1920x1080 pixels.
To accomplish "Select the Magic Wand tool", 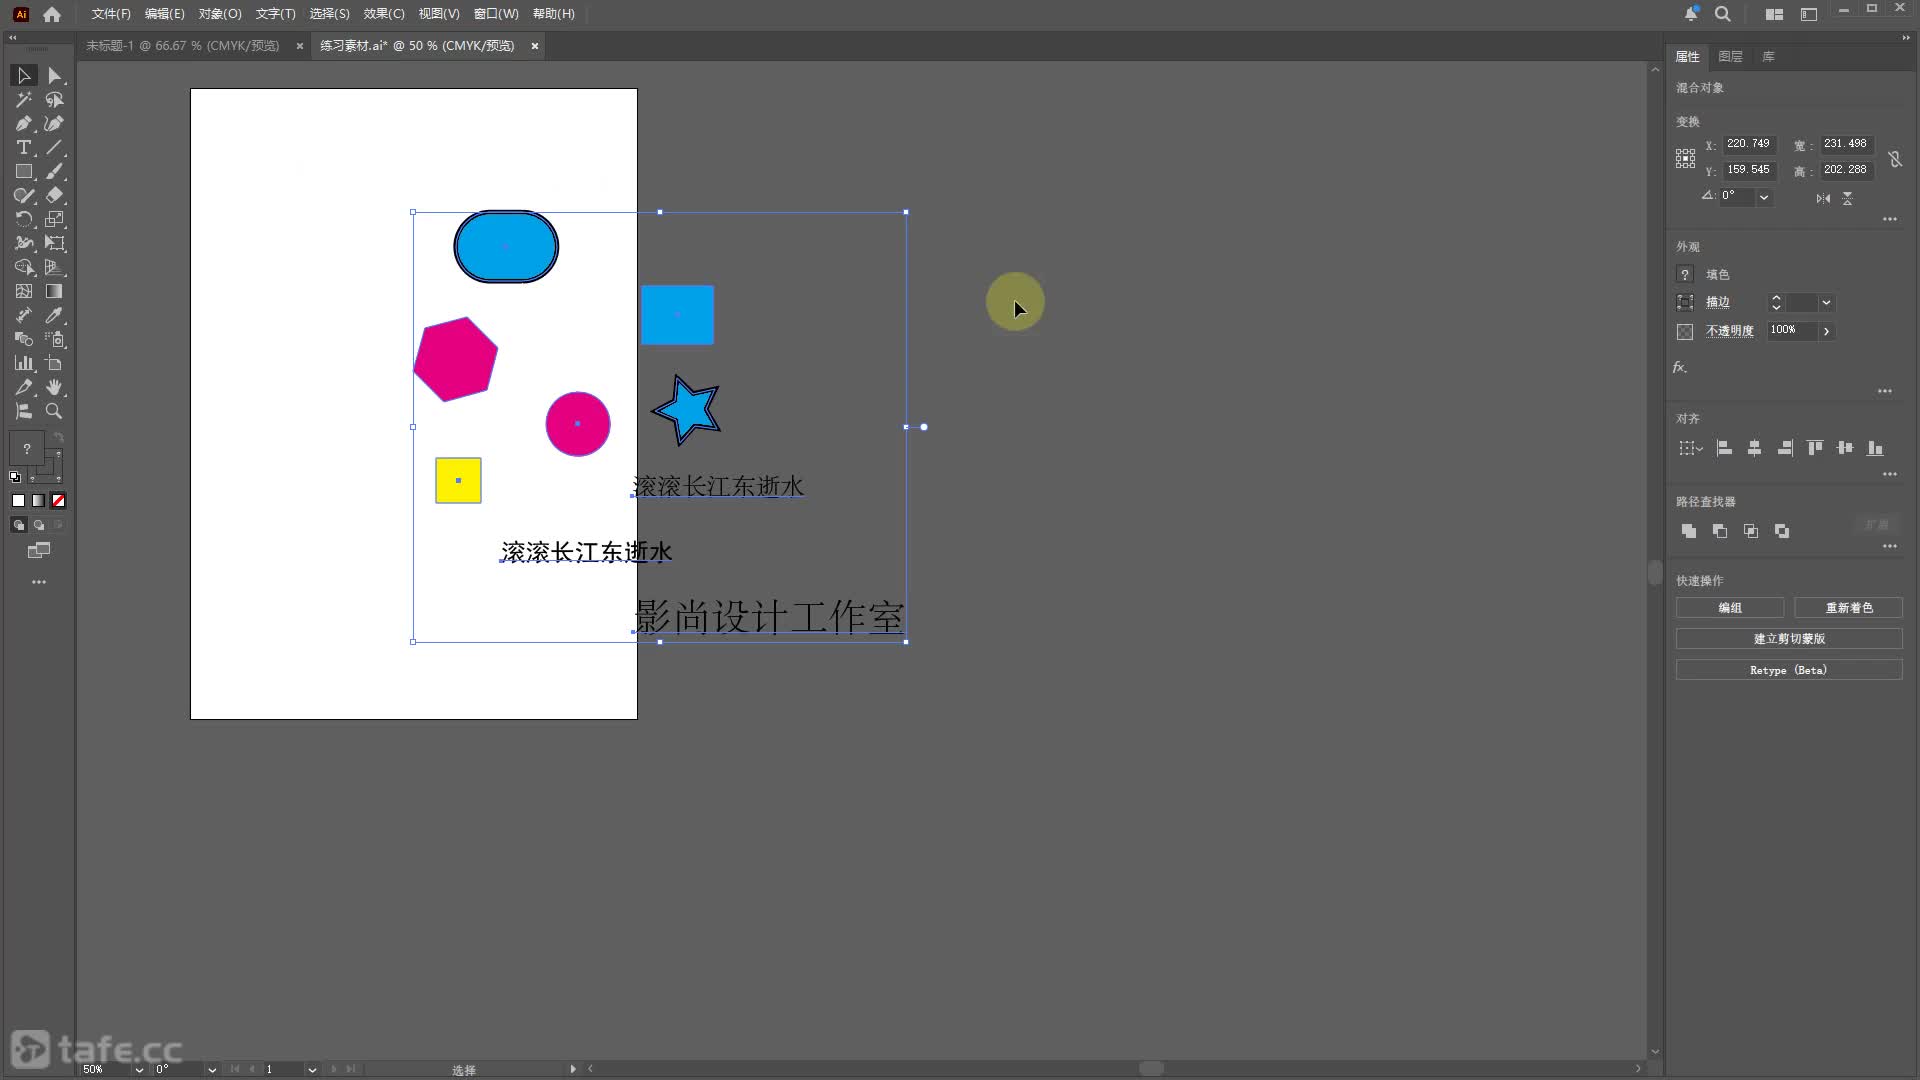I will (x=24, y=100).
